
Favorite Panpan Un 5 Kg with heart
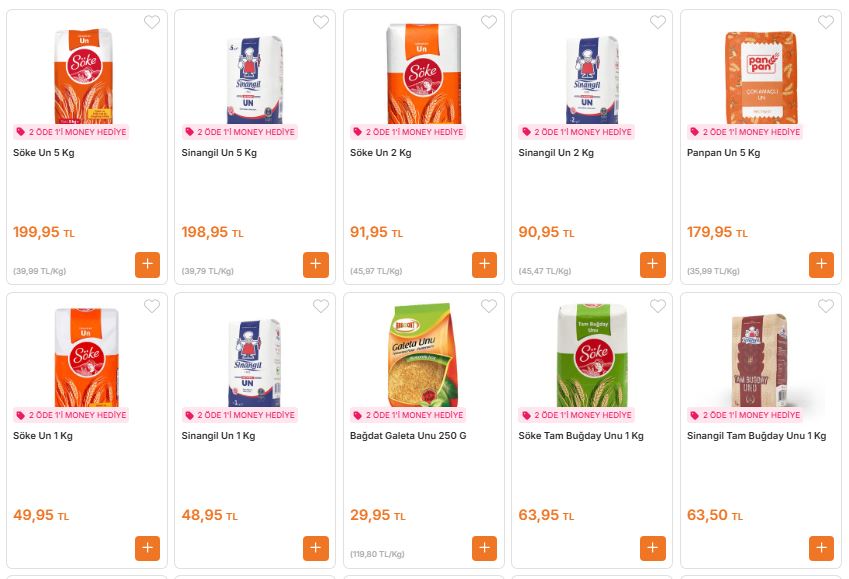[x=826, y=22]
